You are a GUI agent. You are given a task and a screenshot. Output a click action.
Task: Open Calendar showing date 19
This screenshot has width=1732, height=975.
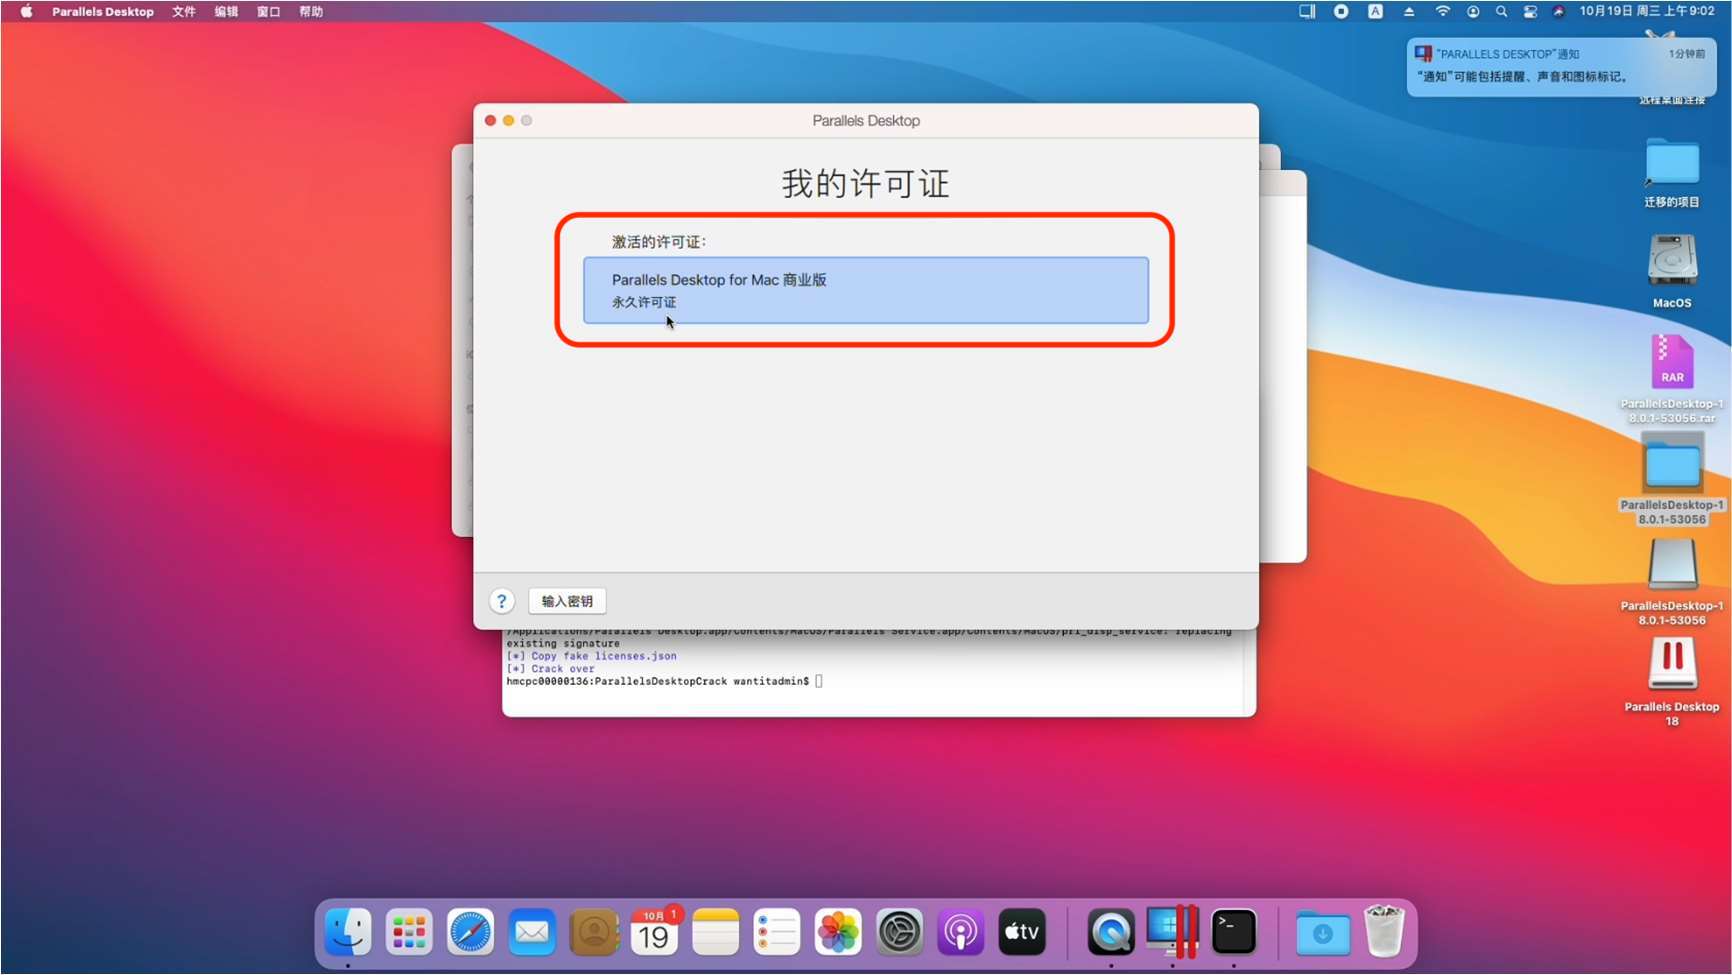(654, 932)
